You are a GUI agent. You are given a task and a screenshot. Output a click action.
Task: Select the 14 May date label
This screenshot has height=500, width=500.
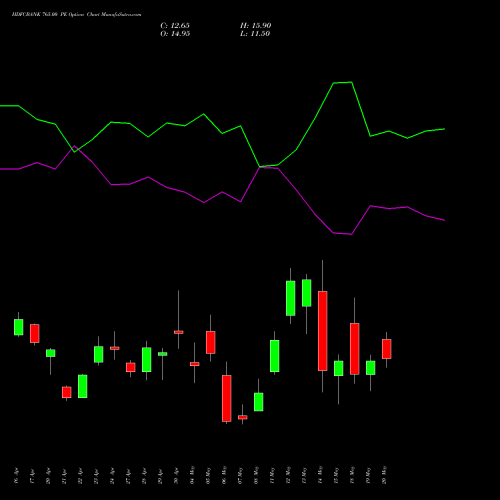pos(321,475)
